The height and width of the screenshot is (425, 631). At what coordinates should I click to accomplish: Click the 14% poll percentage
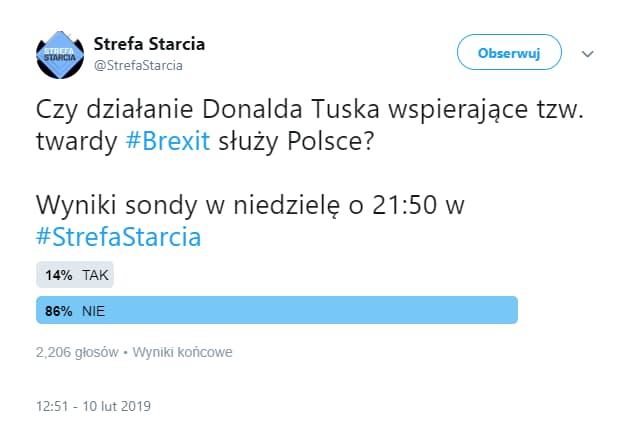click(x=59, y=275)
